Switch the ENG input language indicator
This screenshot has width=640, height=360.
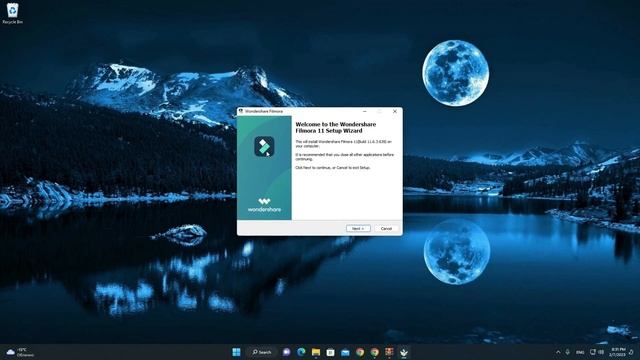(580, 352)
